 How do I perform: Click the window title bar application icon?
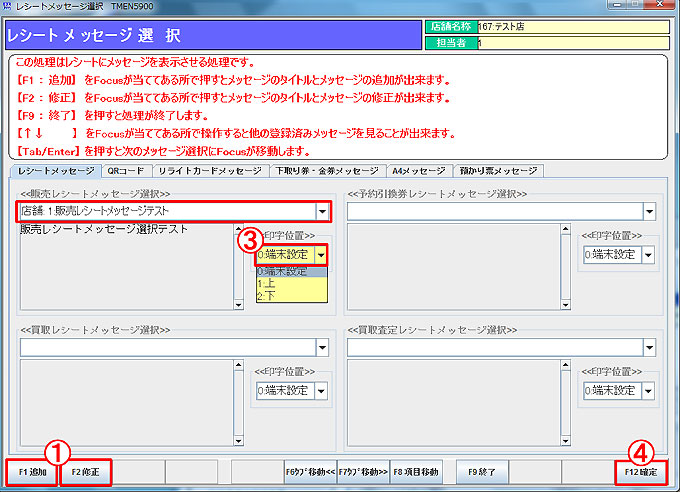pyautogui.click(x=7, y=5)
